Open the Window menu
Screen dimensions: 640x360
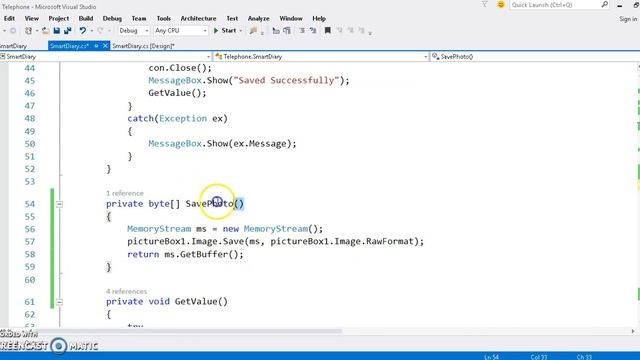(x=291, y=18)
